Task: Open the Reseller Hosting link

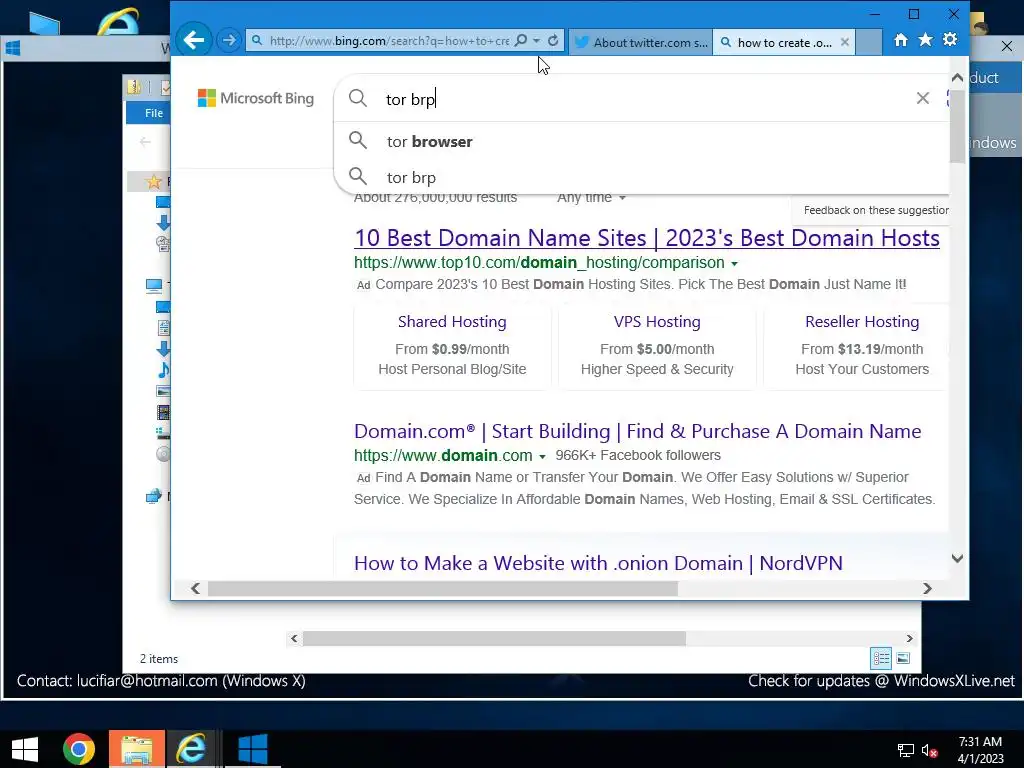Action: (862, 322)
